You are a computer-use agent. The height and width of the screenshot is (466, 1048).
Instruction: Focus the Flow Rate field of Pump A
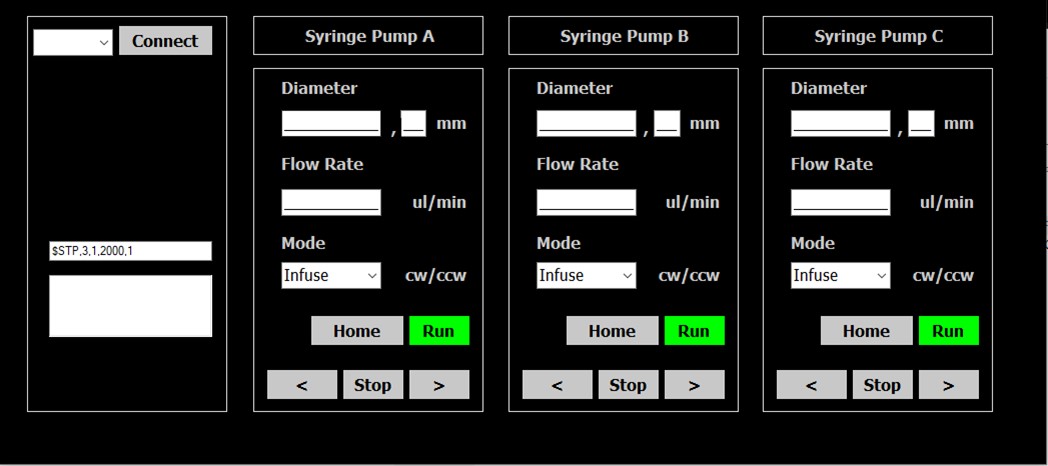pos(331,202)
